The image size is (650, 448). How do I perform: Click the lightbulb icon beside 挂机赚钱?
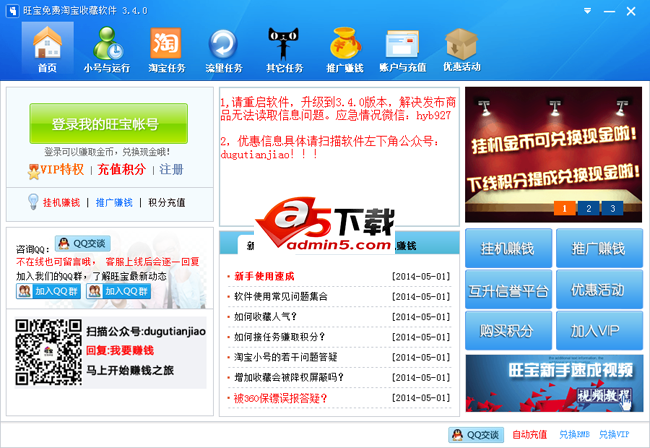click(33, 201)
